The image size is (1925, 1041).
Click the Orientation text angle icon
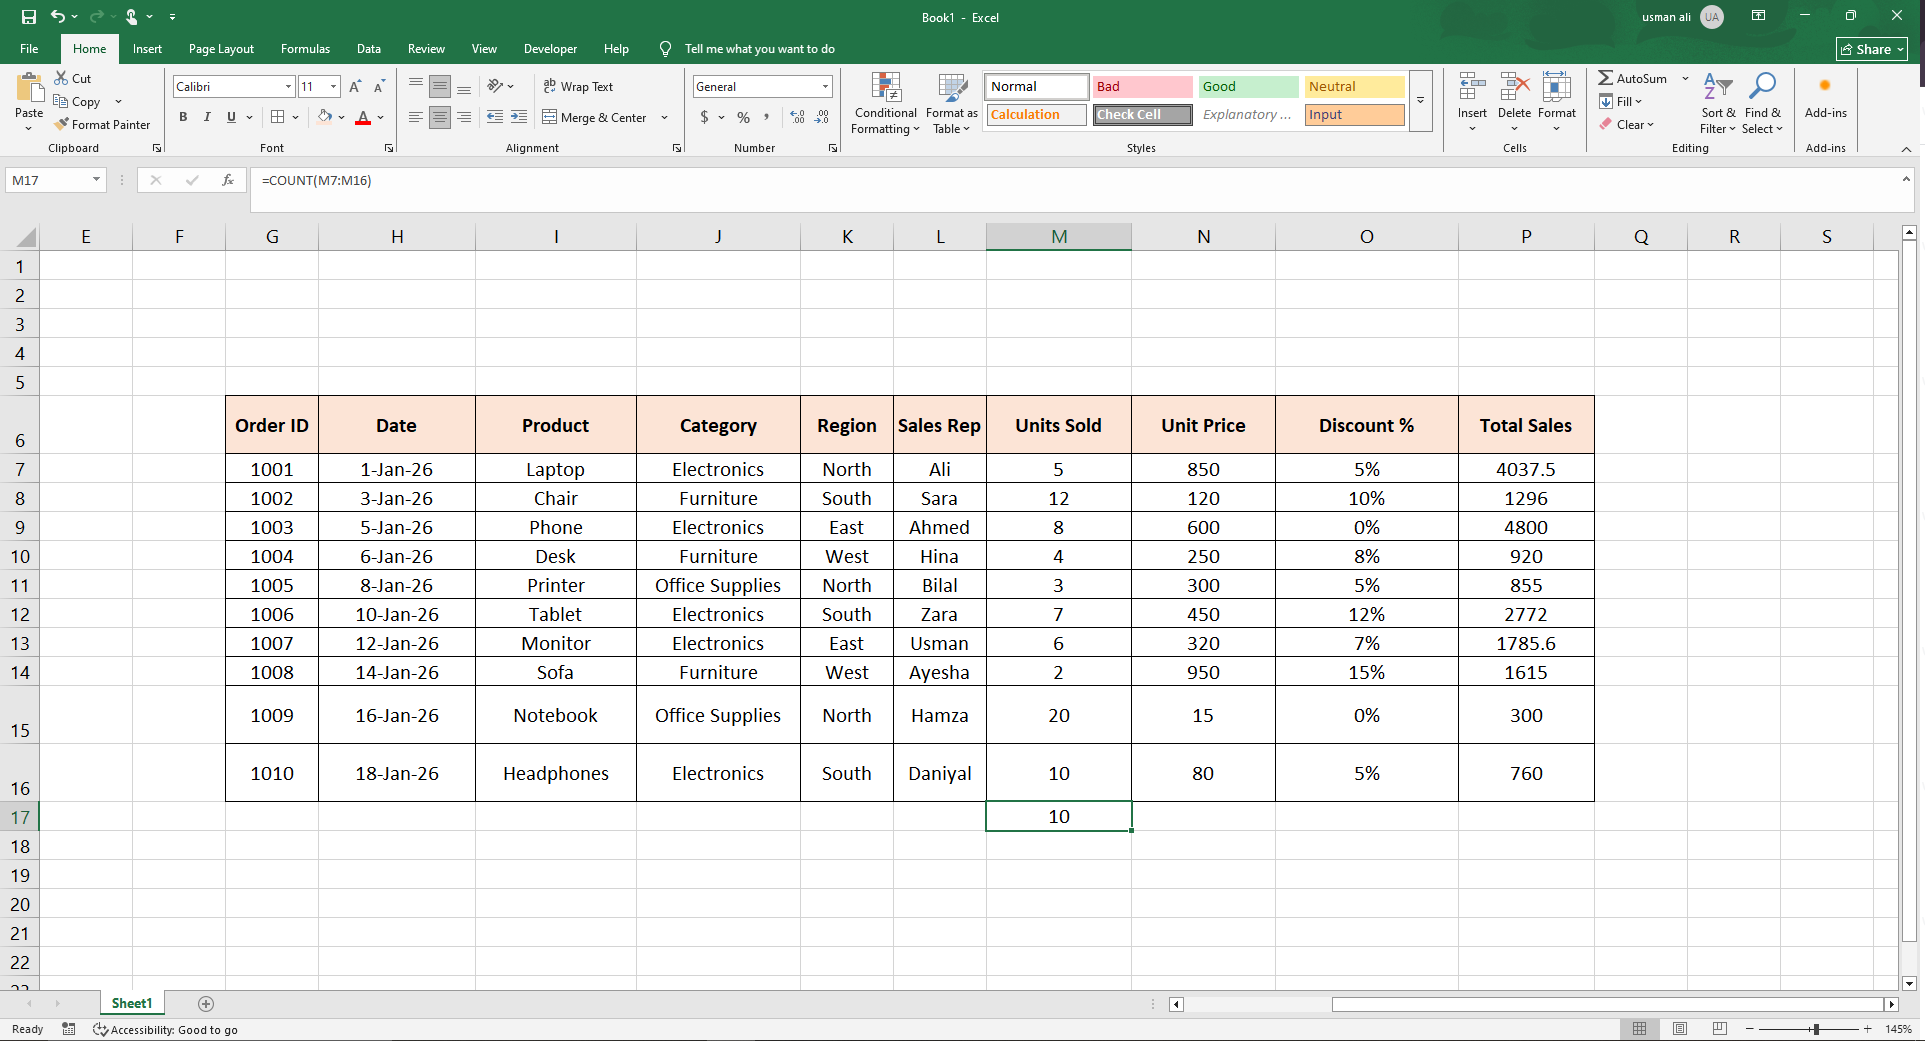[x=495, y=87]
